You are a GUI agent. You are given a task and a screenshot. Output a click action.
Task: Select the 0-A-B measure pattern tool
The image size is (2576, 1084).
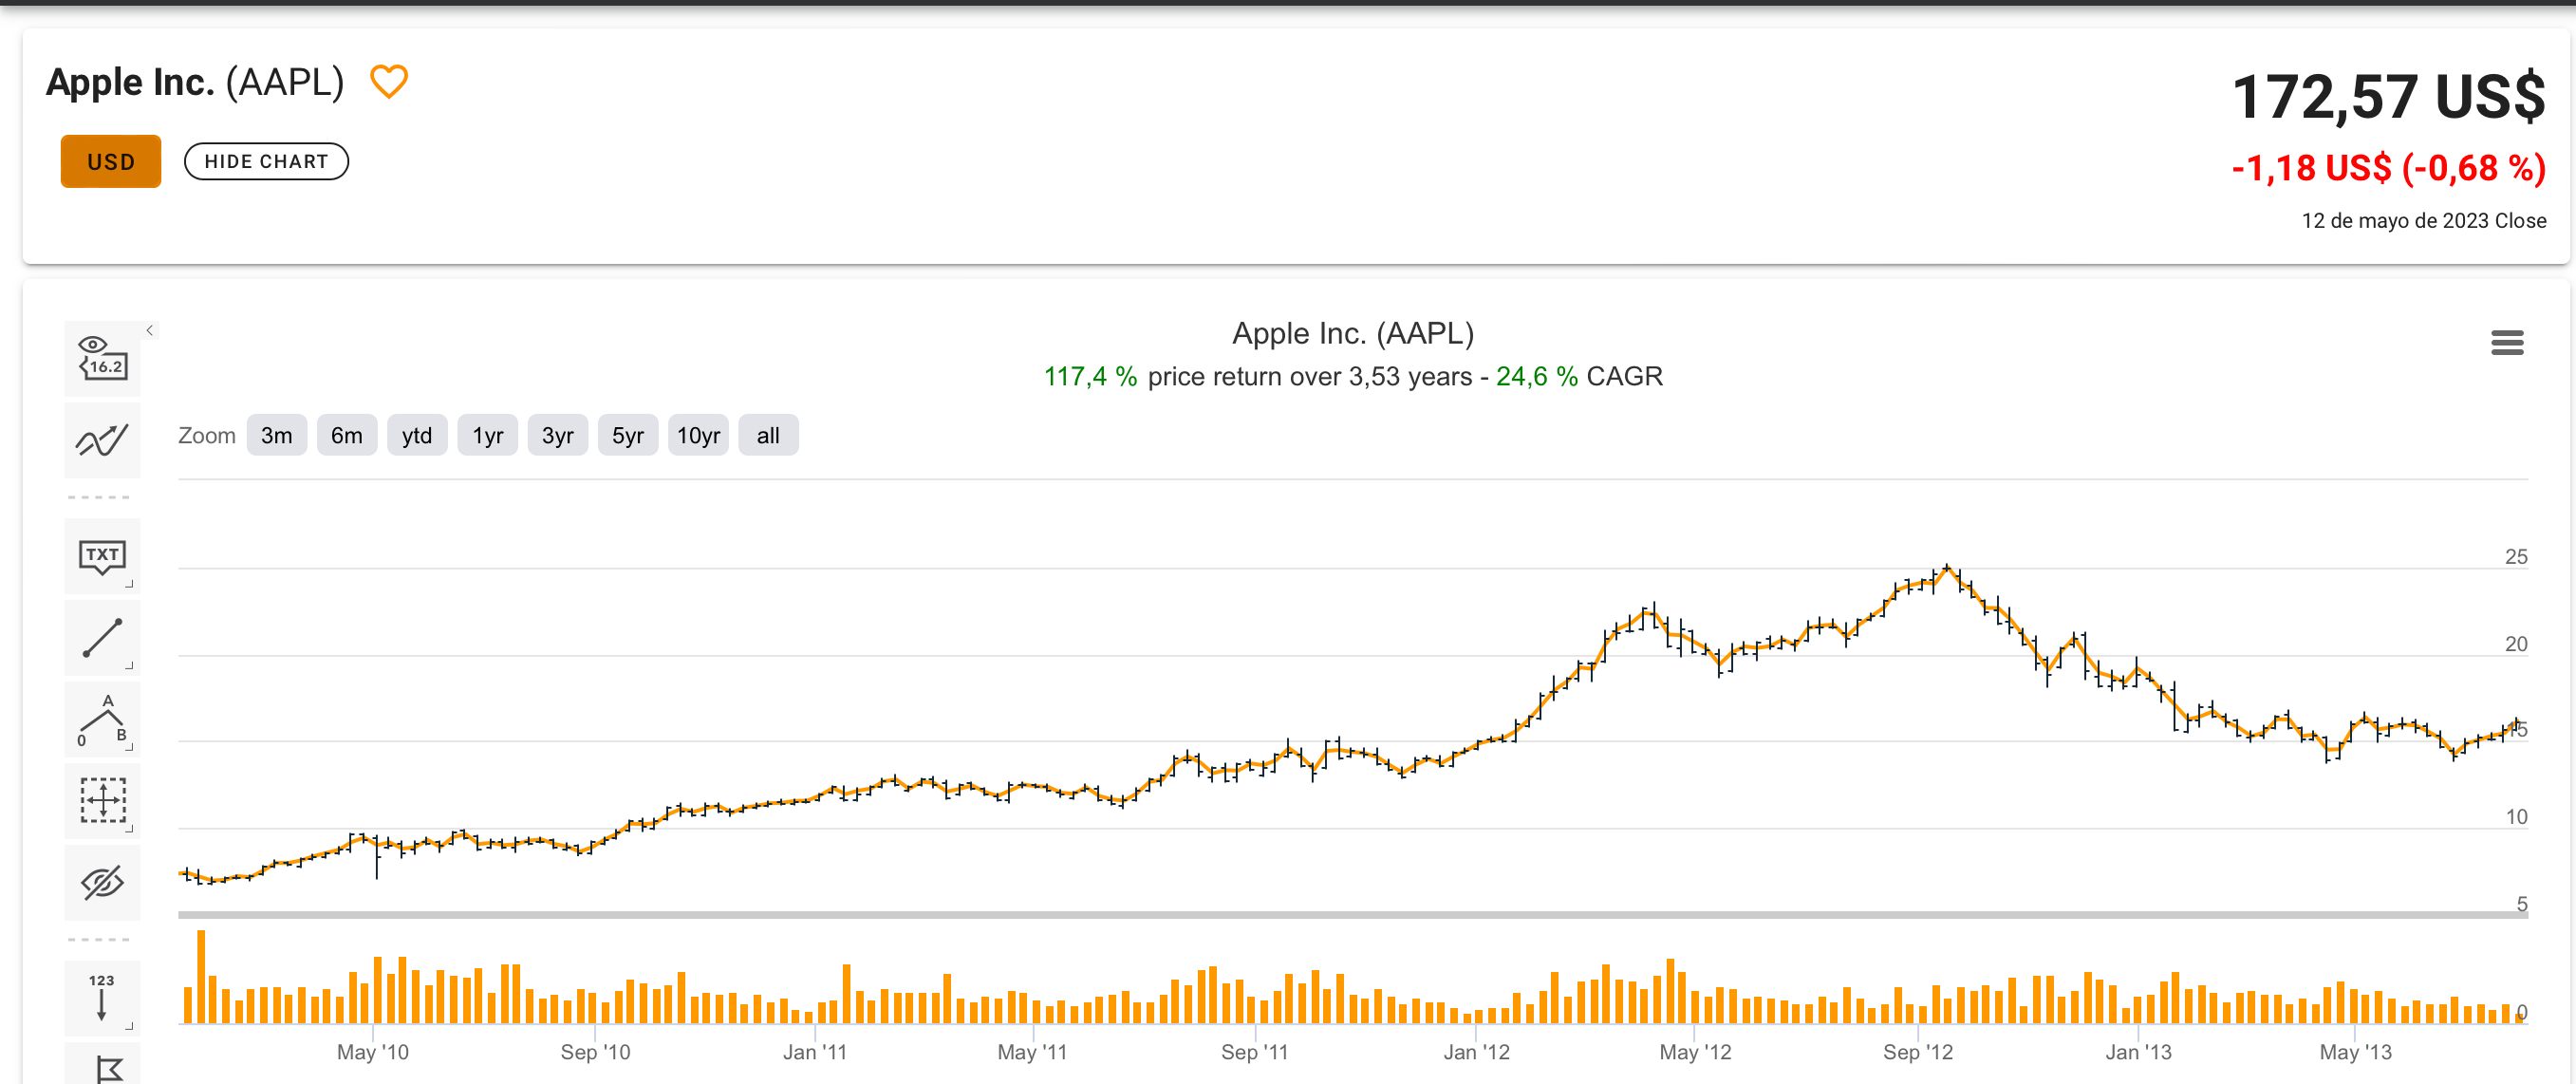pos(102,720)
